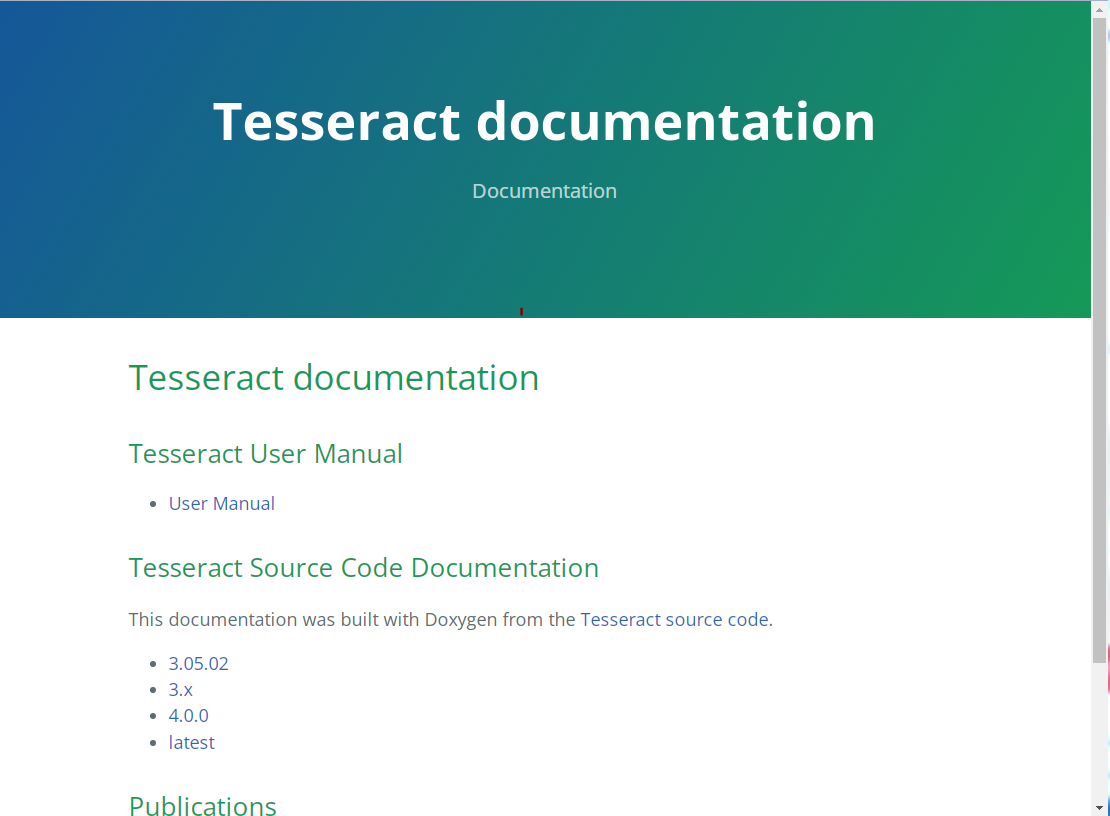This screenshot has height=816, width=1110.
Task: Click the green 'Tesseract documentation' page heading
Action: (333, 377)
